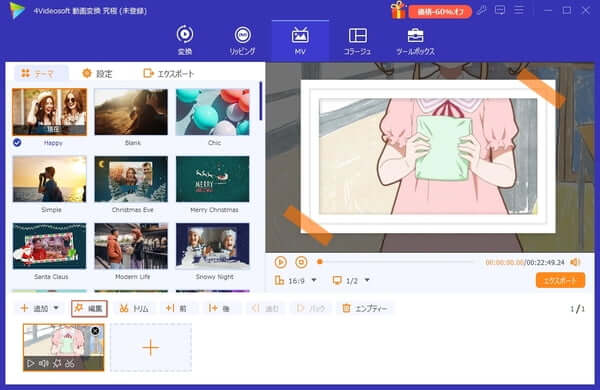Select the 設定 (Settings) tab

[98, 73]
